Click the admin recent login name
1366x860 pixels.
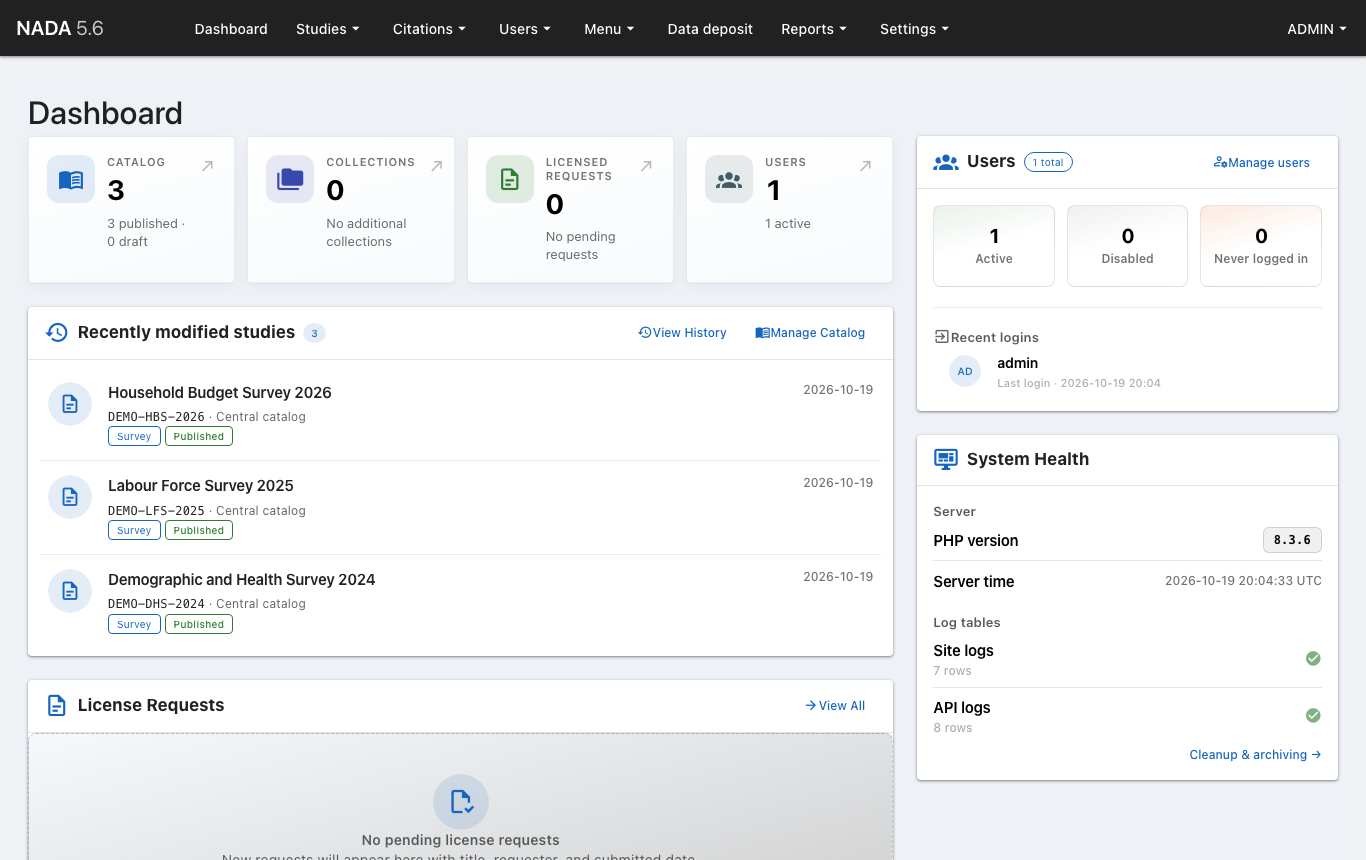(1018, 363)
